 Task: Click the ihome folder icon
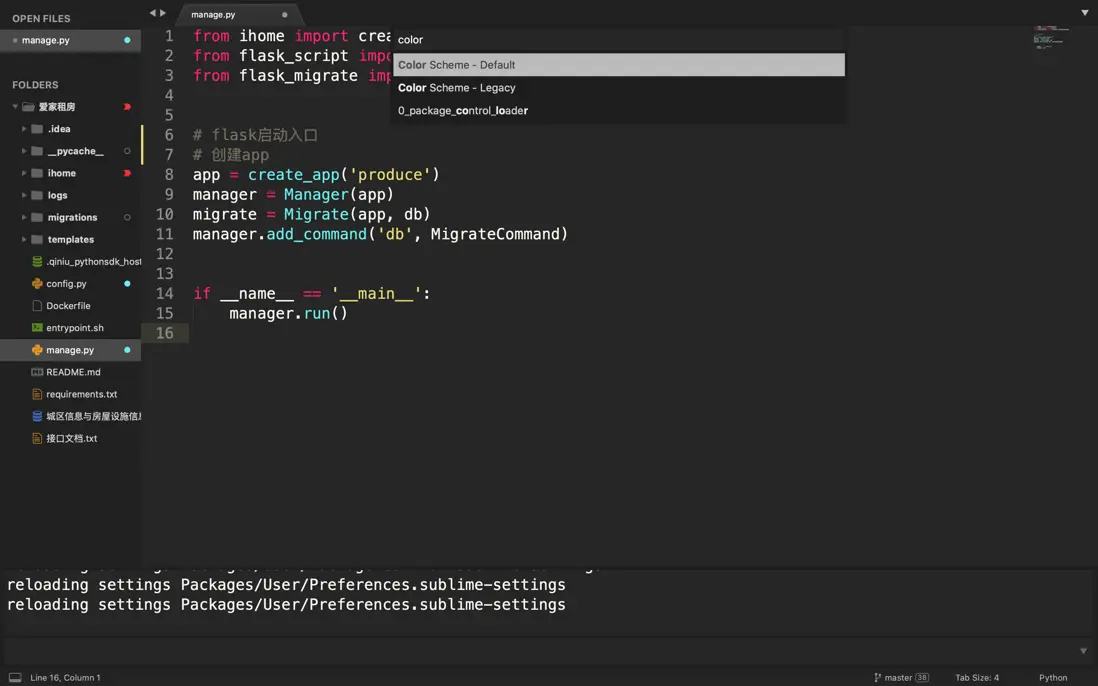(x=37, y=173)
